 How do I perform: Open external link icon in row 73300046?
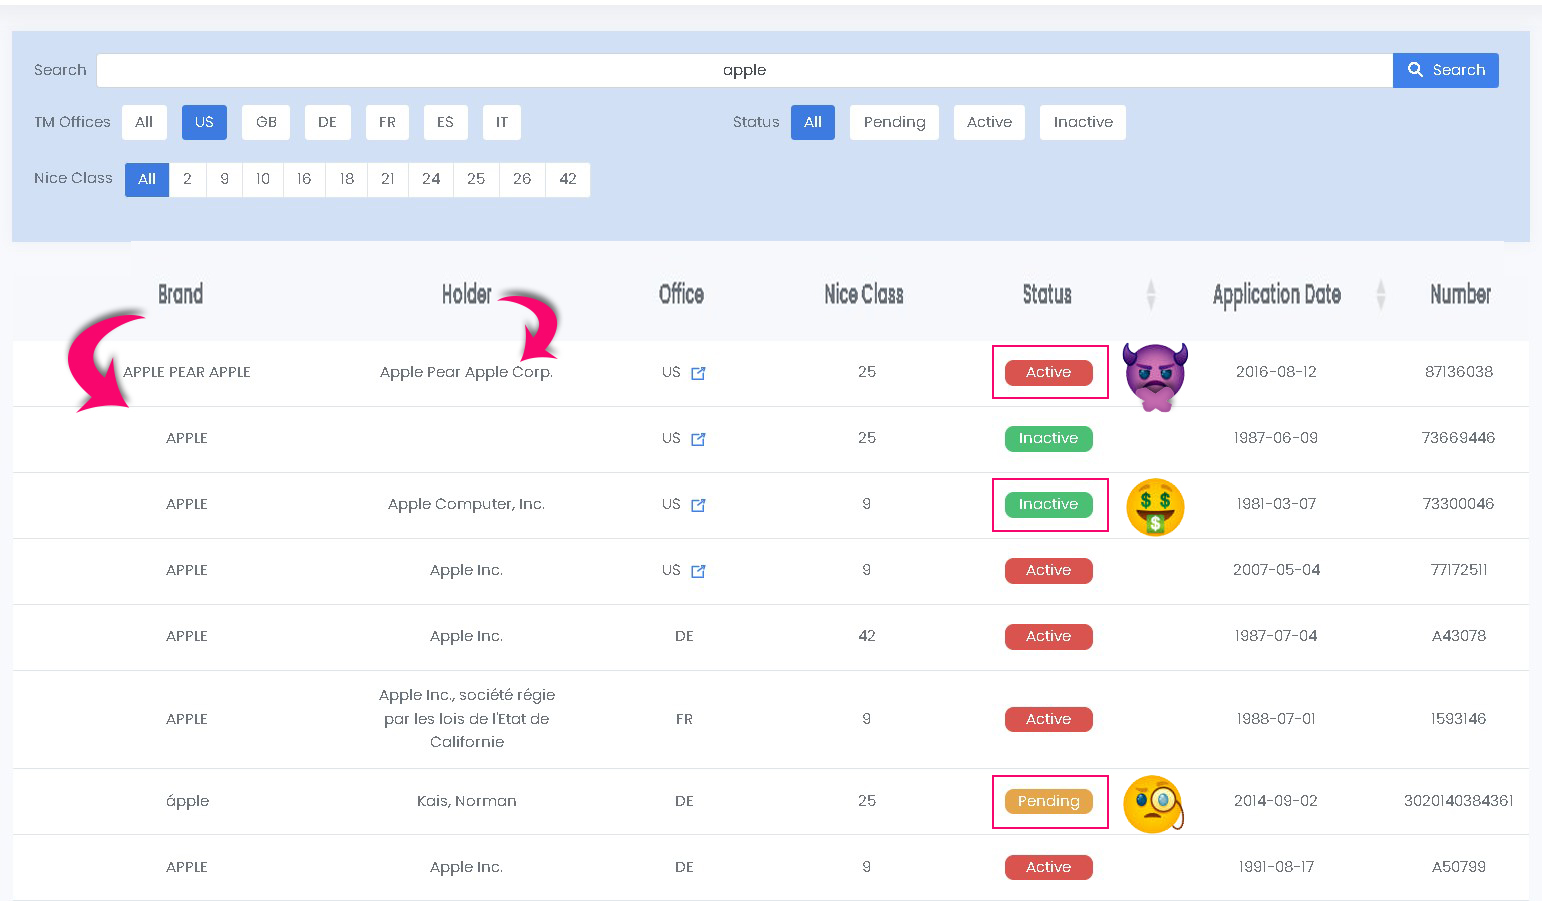pyautogui.click(x=698, y=505)
